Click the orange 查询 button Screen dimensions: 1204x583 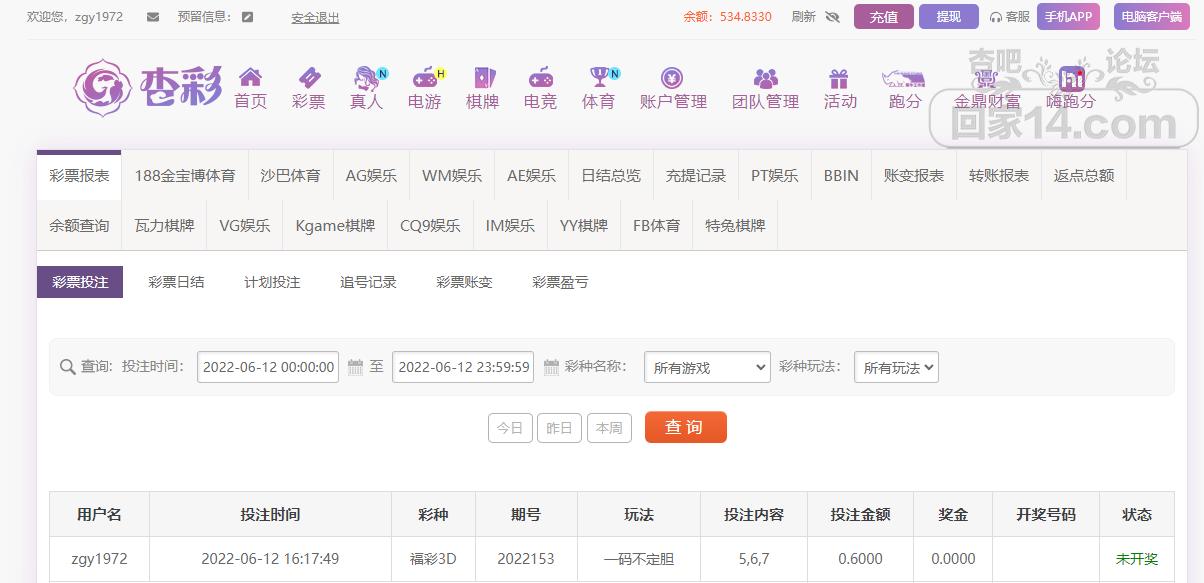(x=685, y=427)
